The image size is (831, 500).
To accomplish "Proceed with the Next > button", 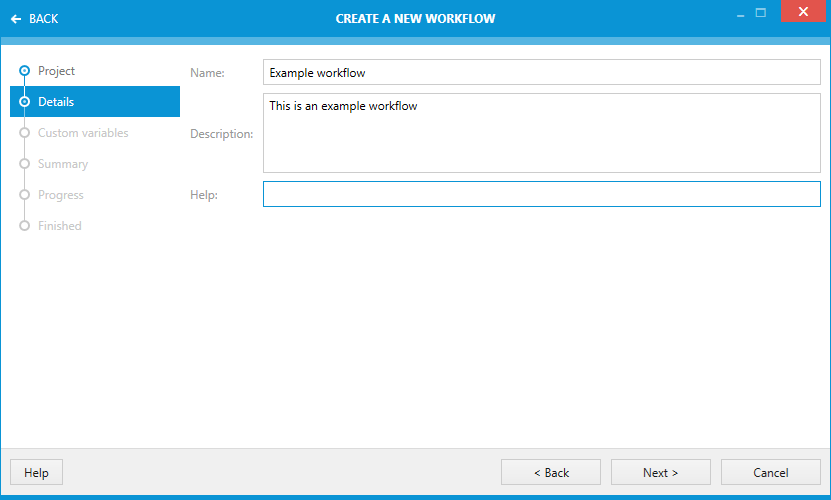I will (660, 472).
